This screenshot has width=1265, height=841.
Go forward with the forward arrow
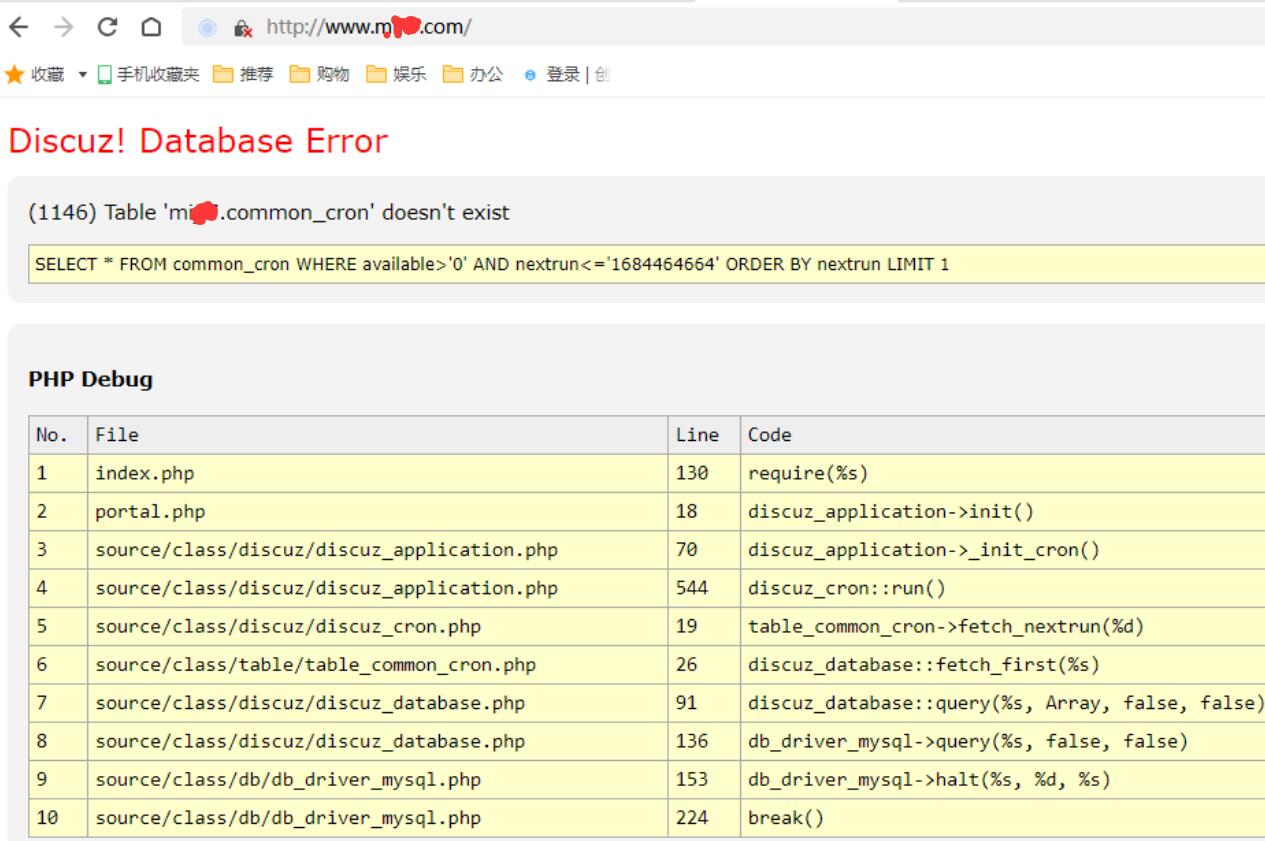(x=64, y=27)
